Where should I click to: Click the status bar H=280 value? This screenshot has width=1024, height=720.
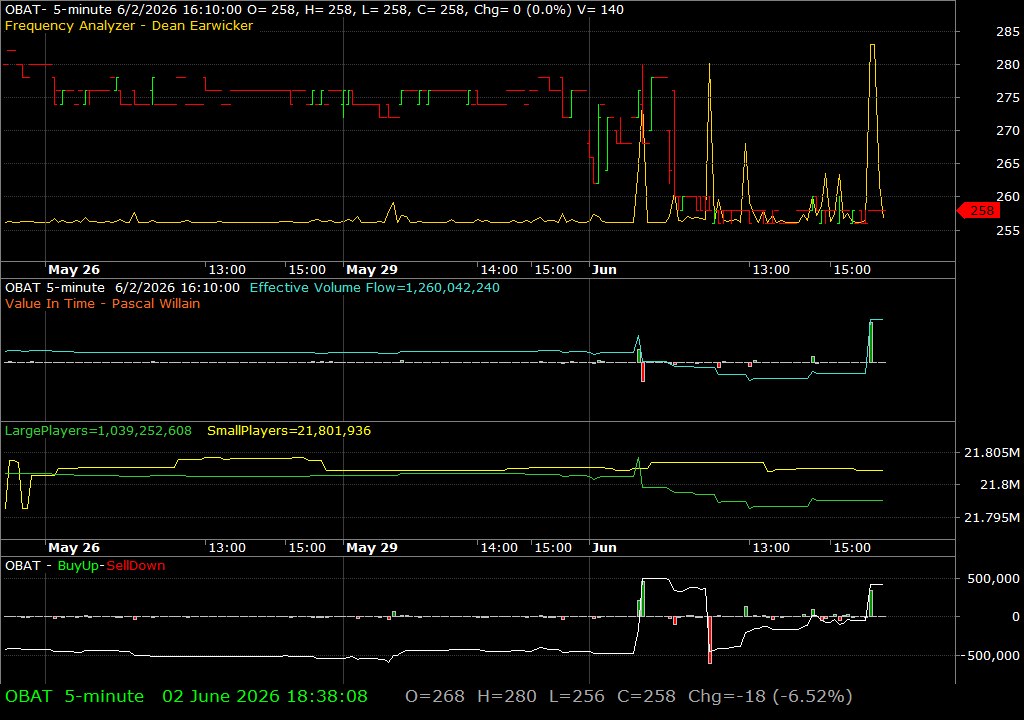tap(507, 696)
